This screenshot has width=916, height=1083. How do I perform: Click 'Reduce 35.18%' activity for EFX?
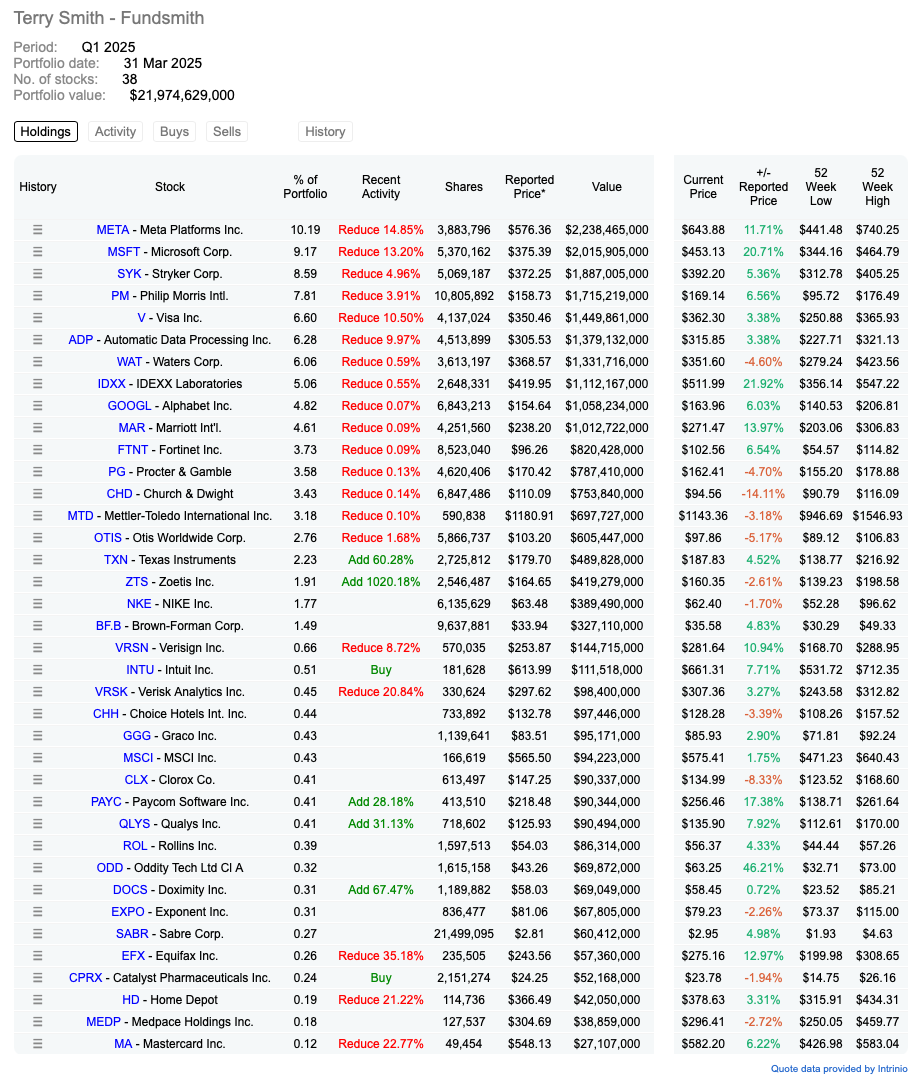(381, 956)
